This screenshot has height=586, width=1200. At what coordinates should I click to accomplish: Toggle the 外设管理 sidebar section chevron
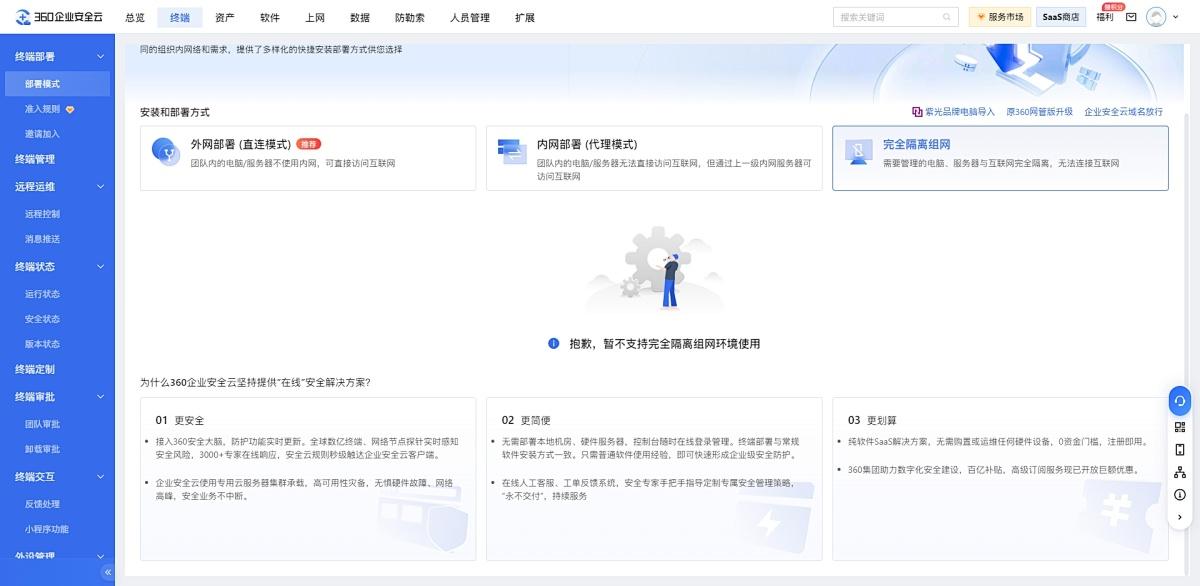click(100, 556)
